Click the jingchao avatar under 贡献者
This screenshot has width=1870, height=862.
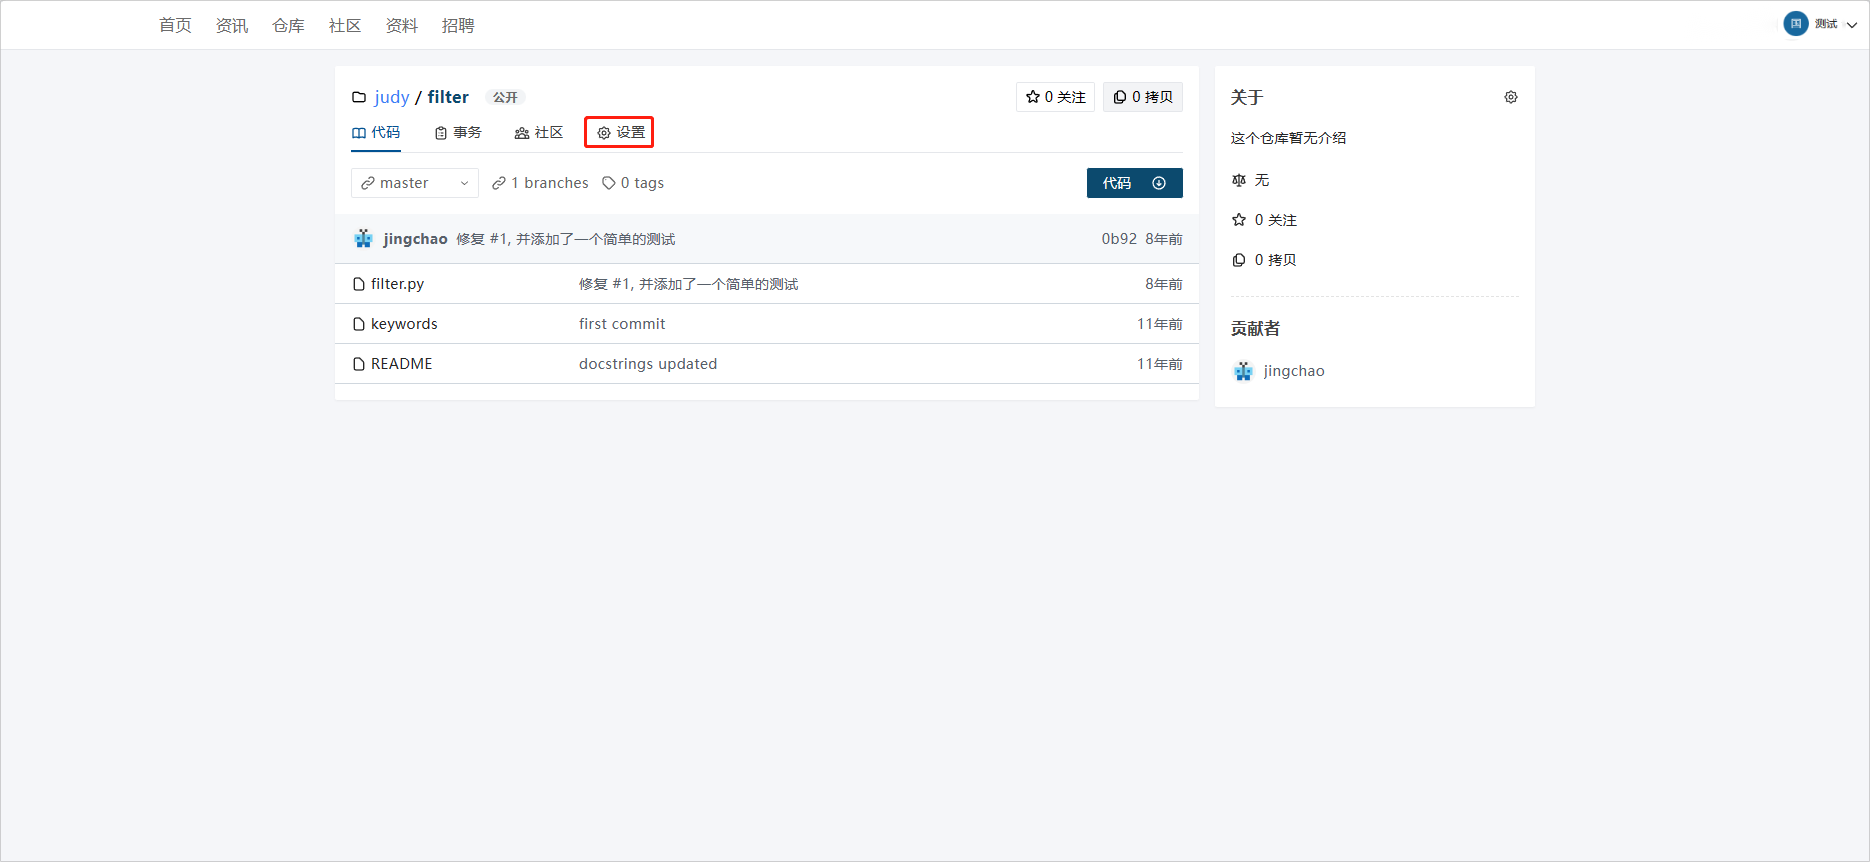(1243, 371)
